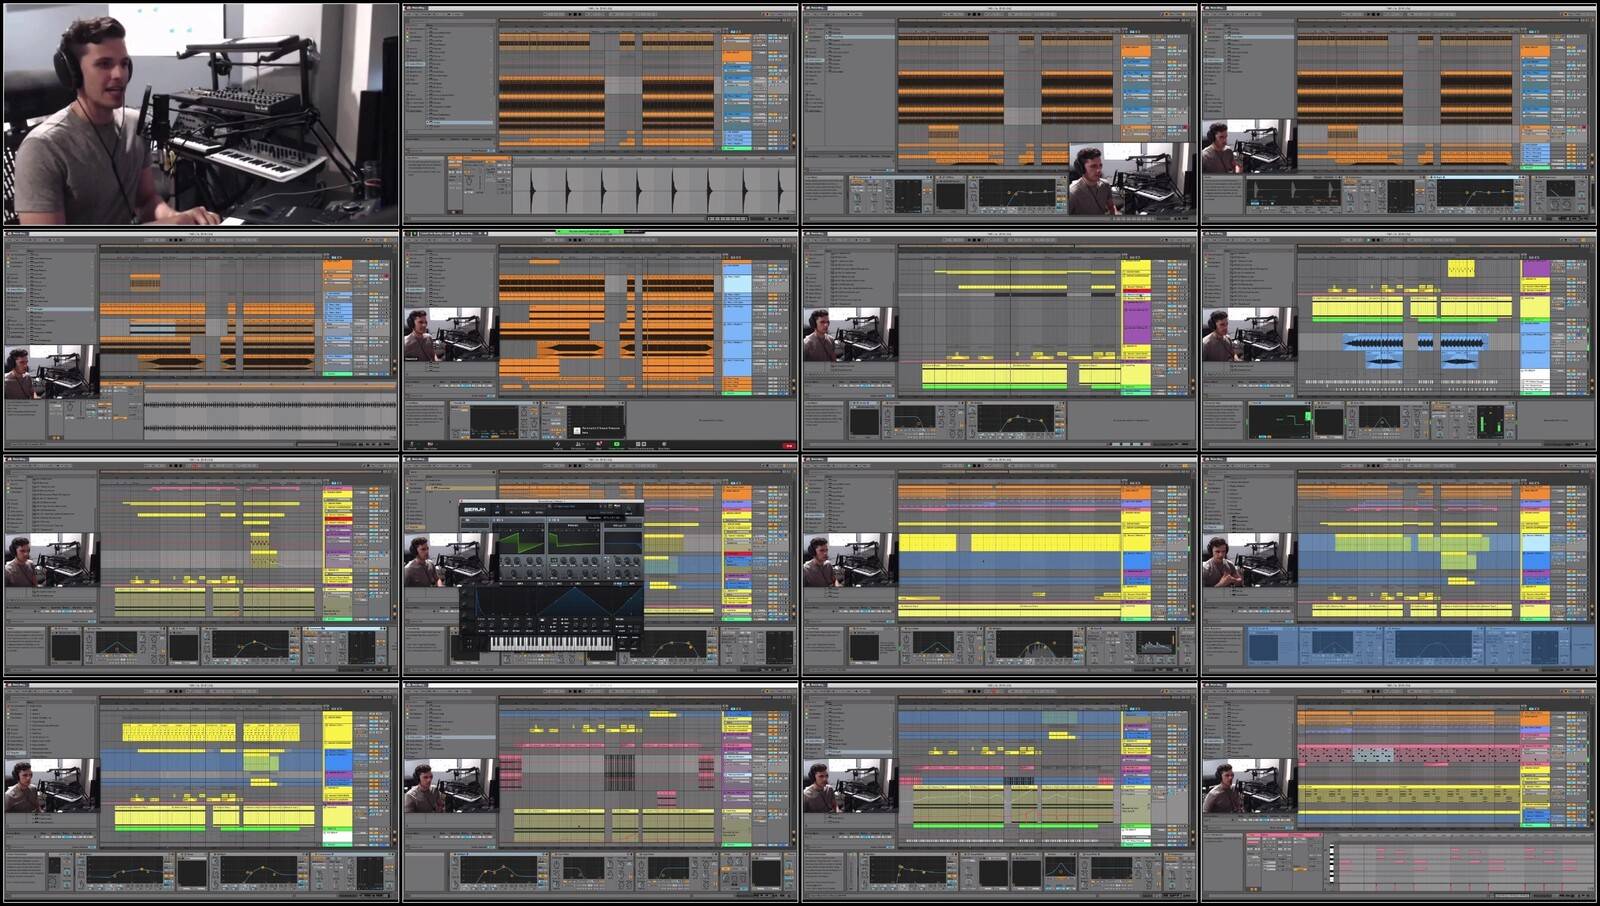This screenshot has width=1600, height=906.
Task: Click the red button in the screen-share toolbar frame
Action: (788, 445)
